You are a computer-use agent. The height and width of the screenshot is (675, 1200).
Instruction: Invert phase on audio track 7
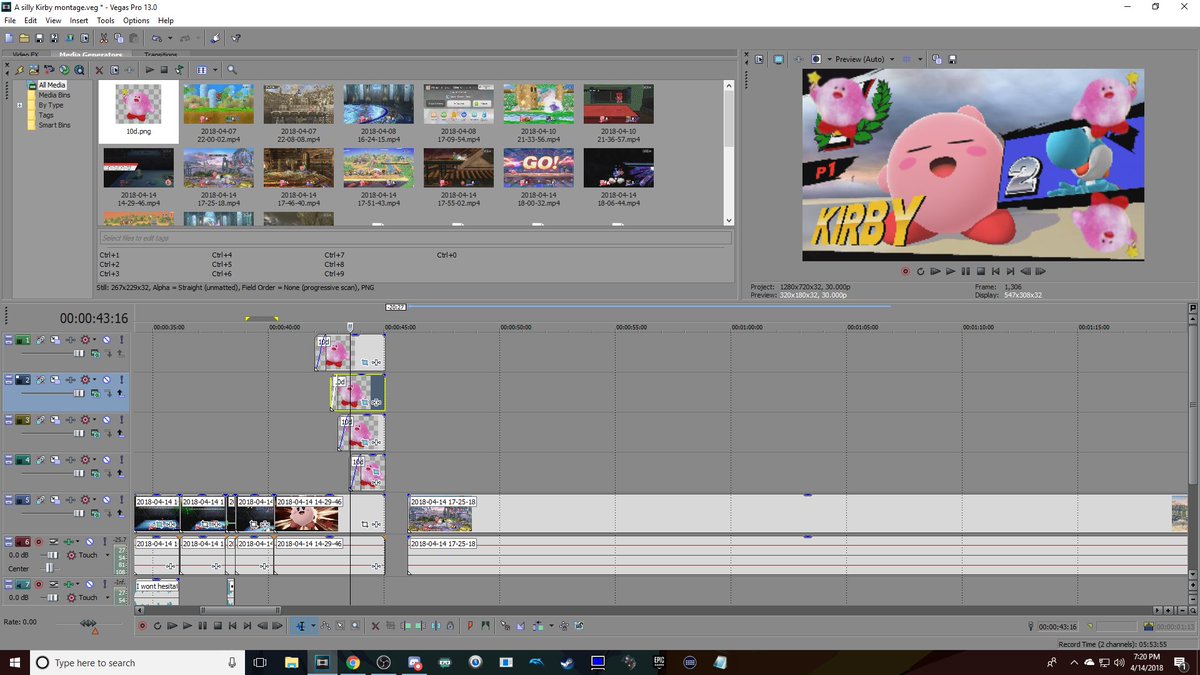[54, 584]
